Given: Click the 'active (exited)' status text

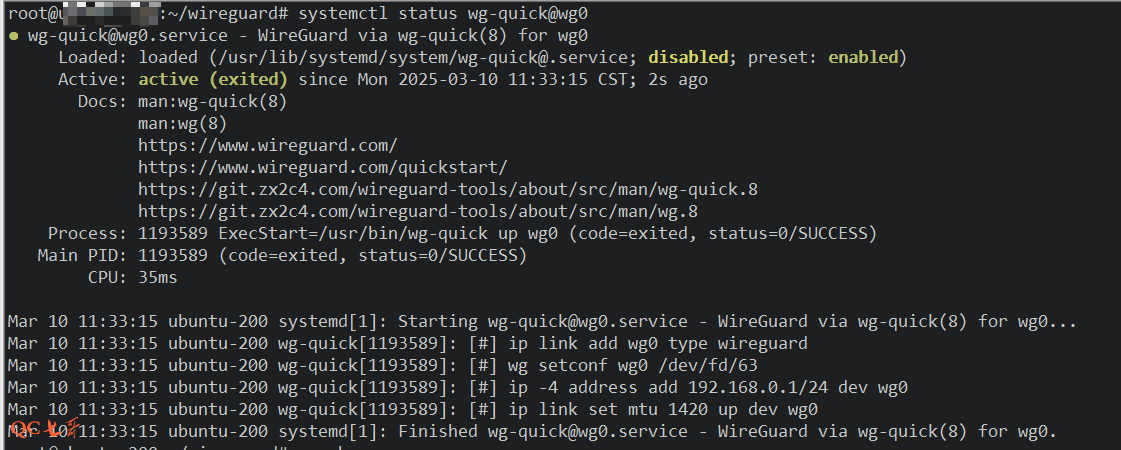Looking at the screenshot, I should click(x=212, y=79).
